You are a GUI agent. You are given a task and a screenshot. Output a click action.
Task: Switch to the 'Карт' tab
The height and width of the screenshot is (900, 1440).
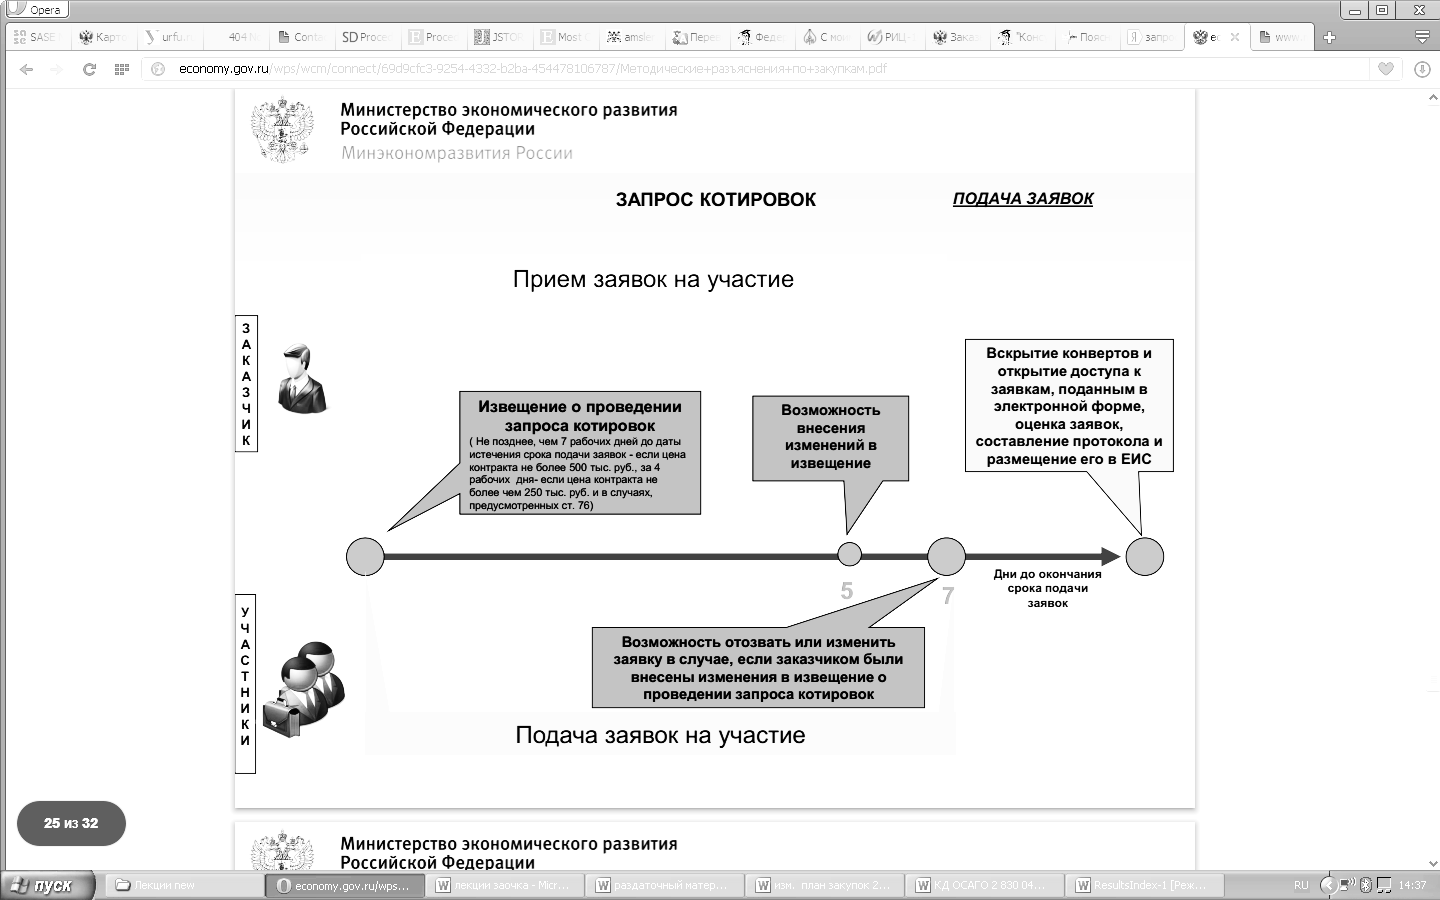coord(103,37)
